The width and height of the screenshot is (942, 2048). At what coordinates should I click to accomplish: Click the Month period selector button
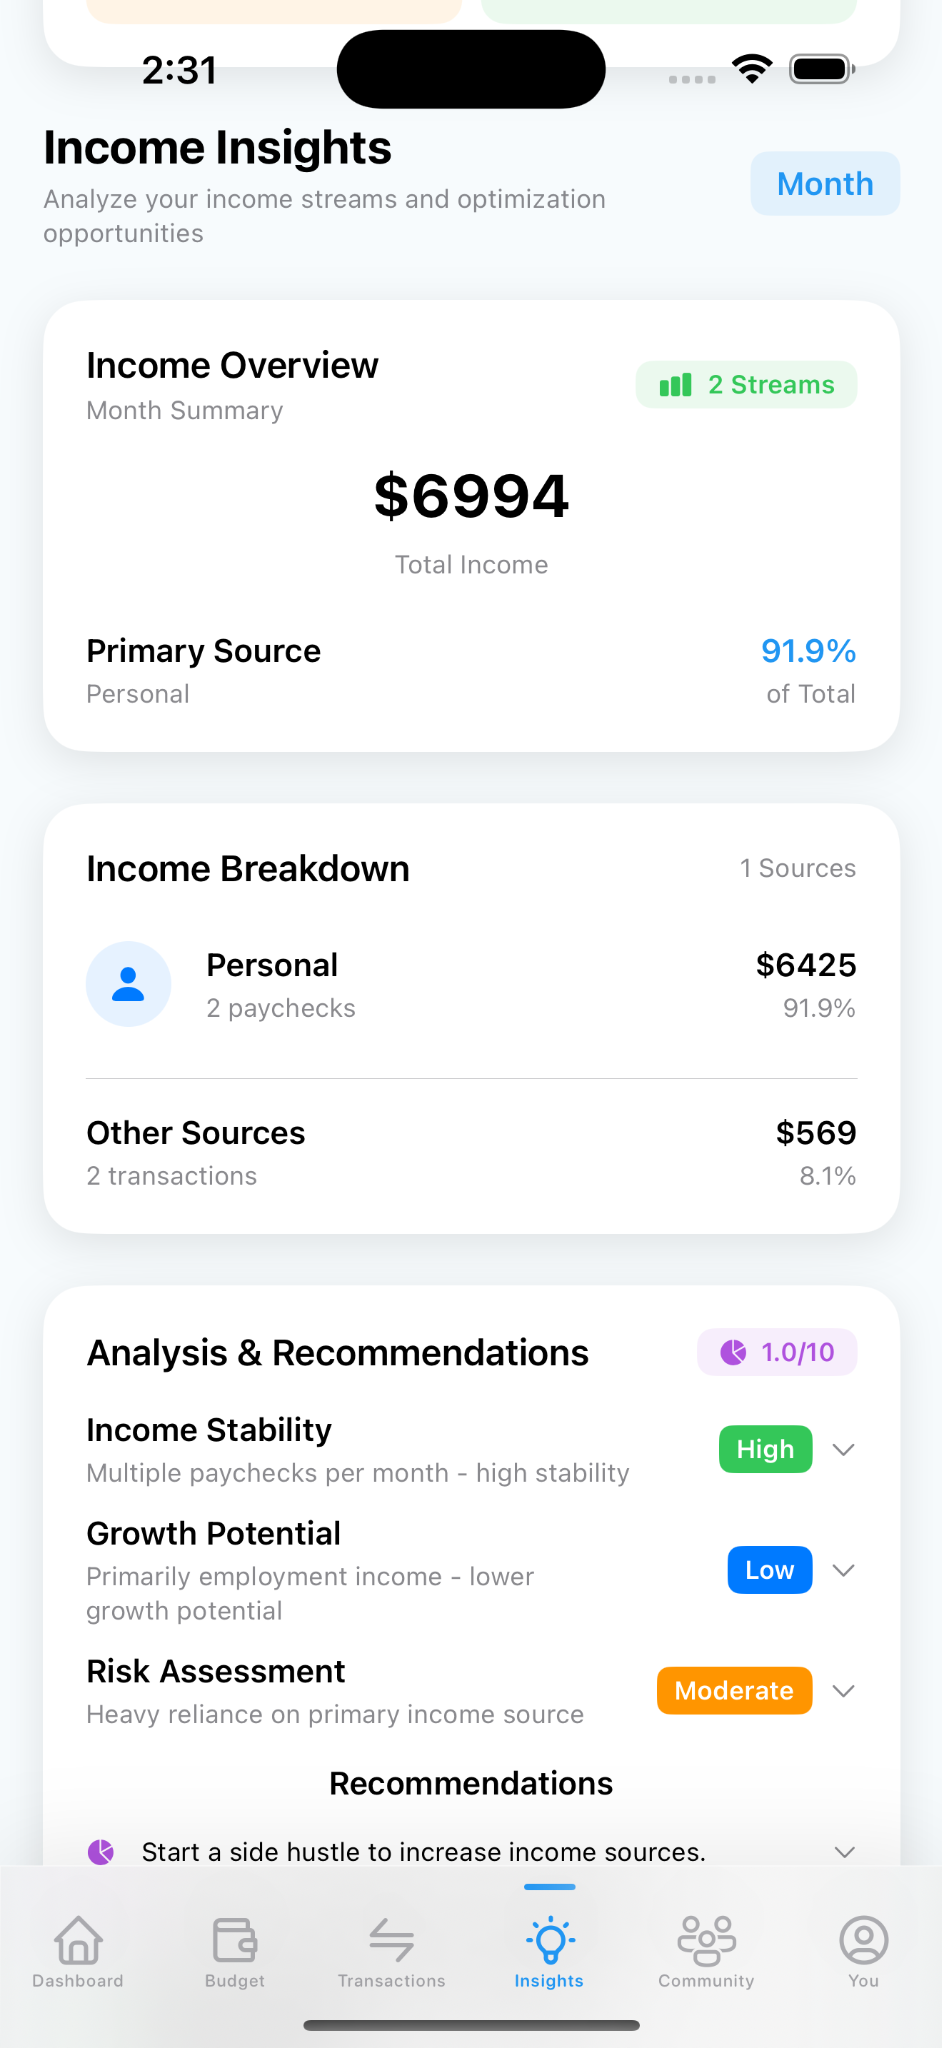[824, 183]
